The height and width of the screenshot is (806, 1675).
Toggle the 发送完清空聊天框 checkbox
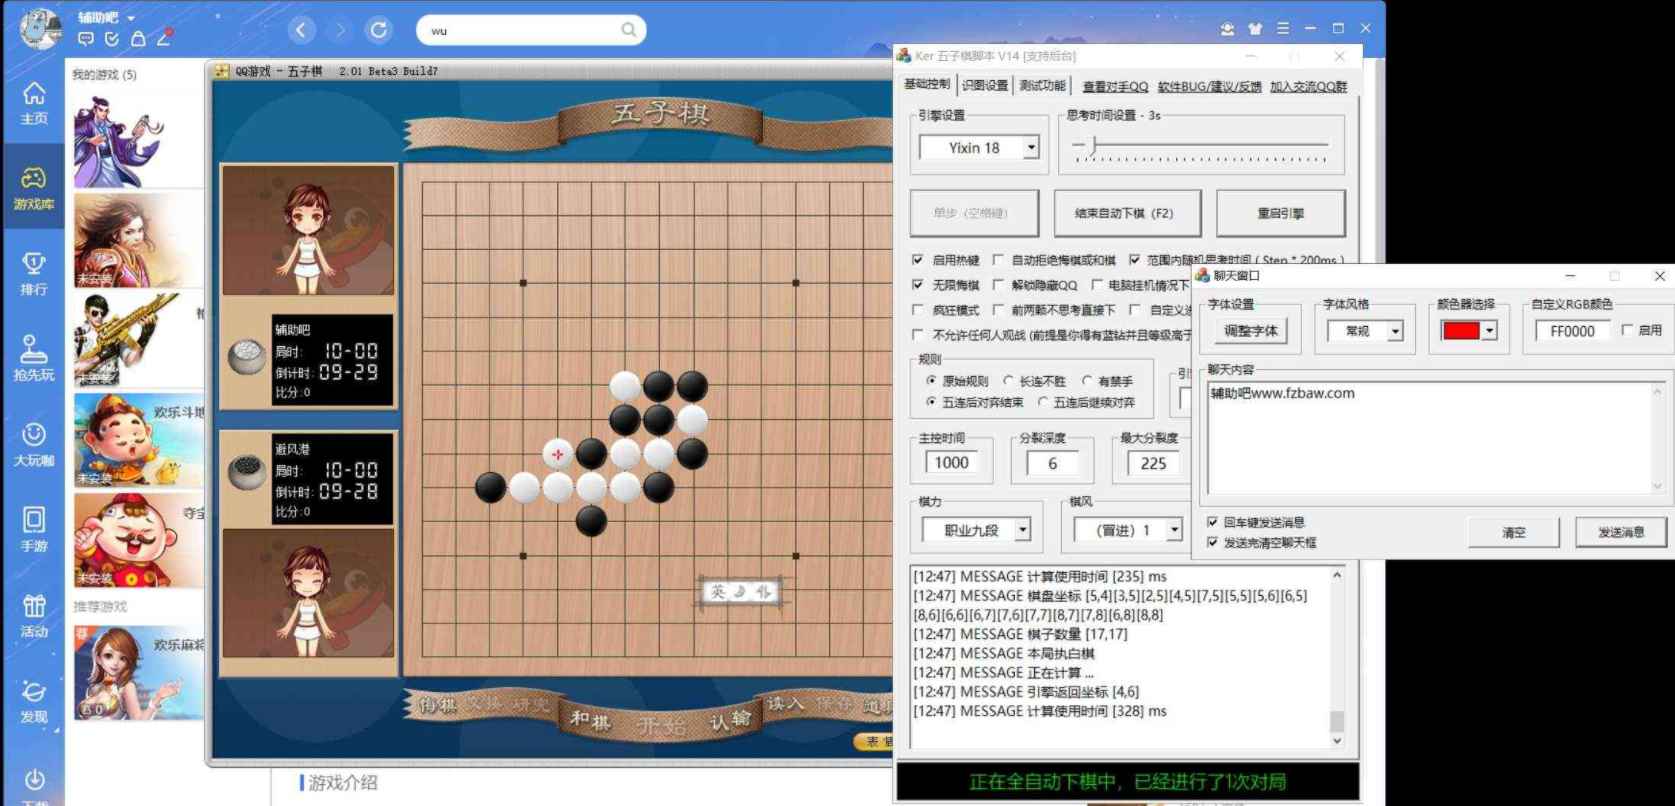pyautogui.click(x=1212, y=542)
